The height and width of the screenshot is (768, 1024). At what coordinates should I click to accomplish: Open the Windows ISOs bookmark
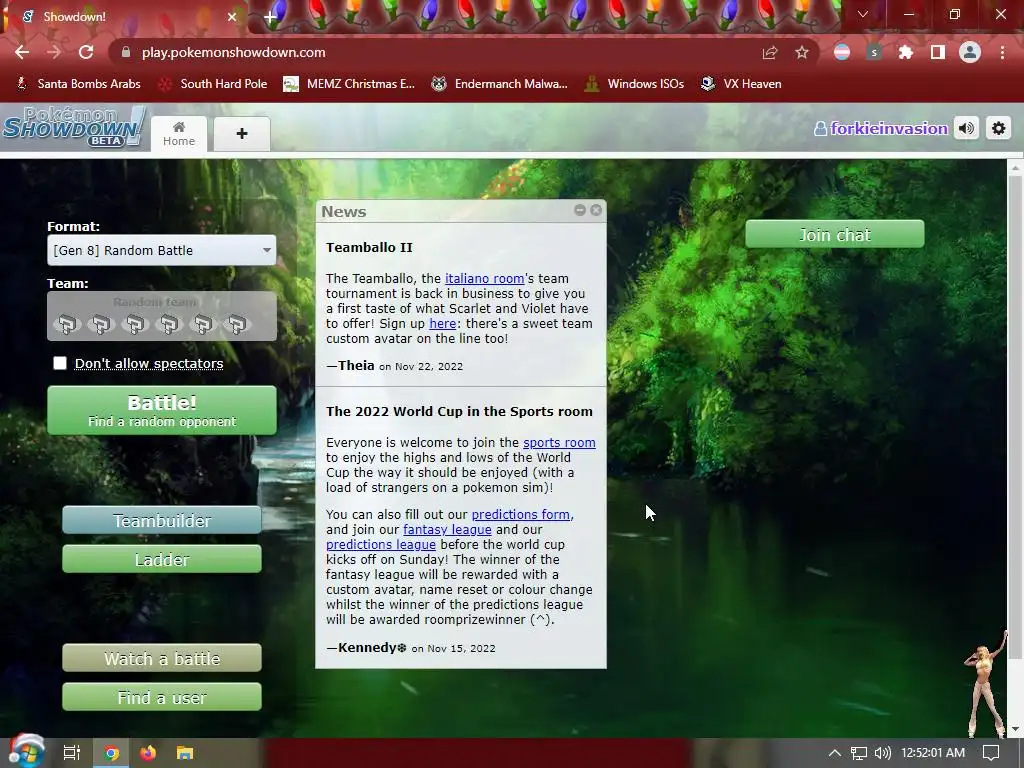click(x=635, y=84)
